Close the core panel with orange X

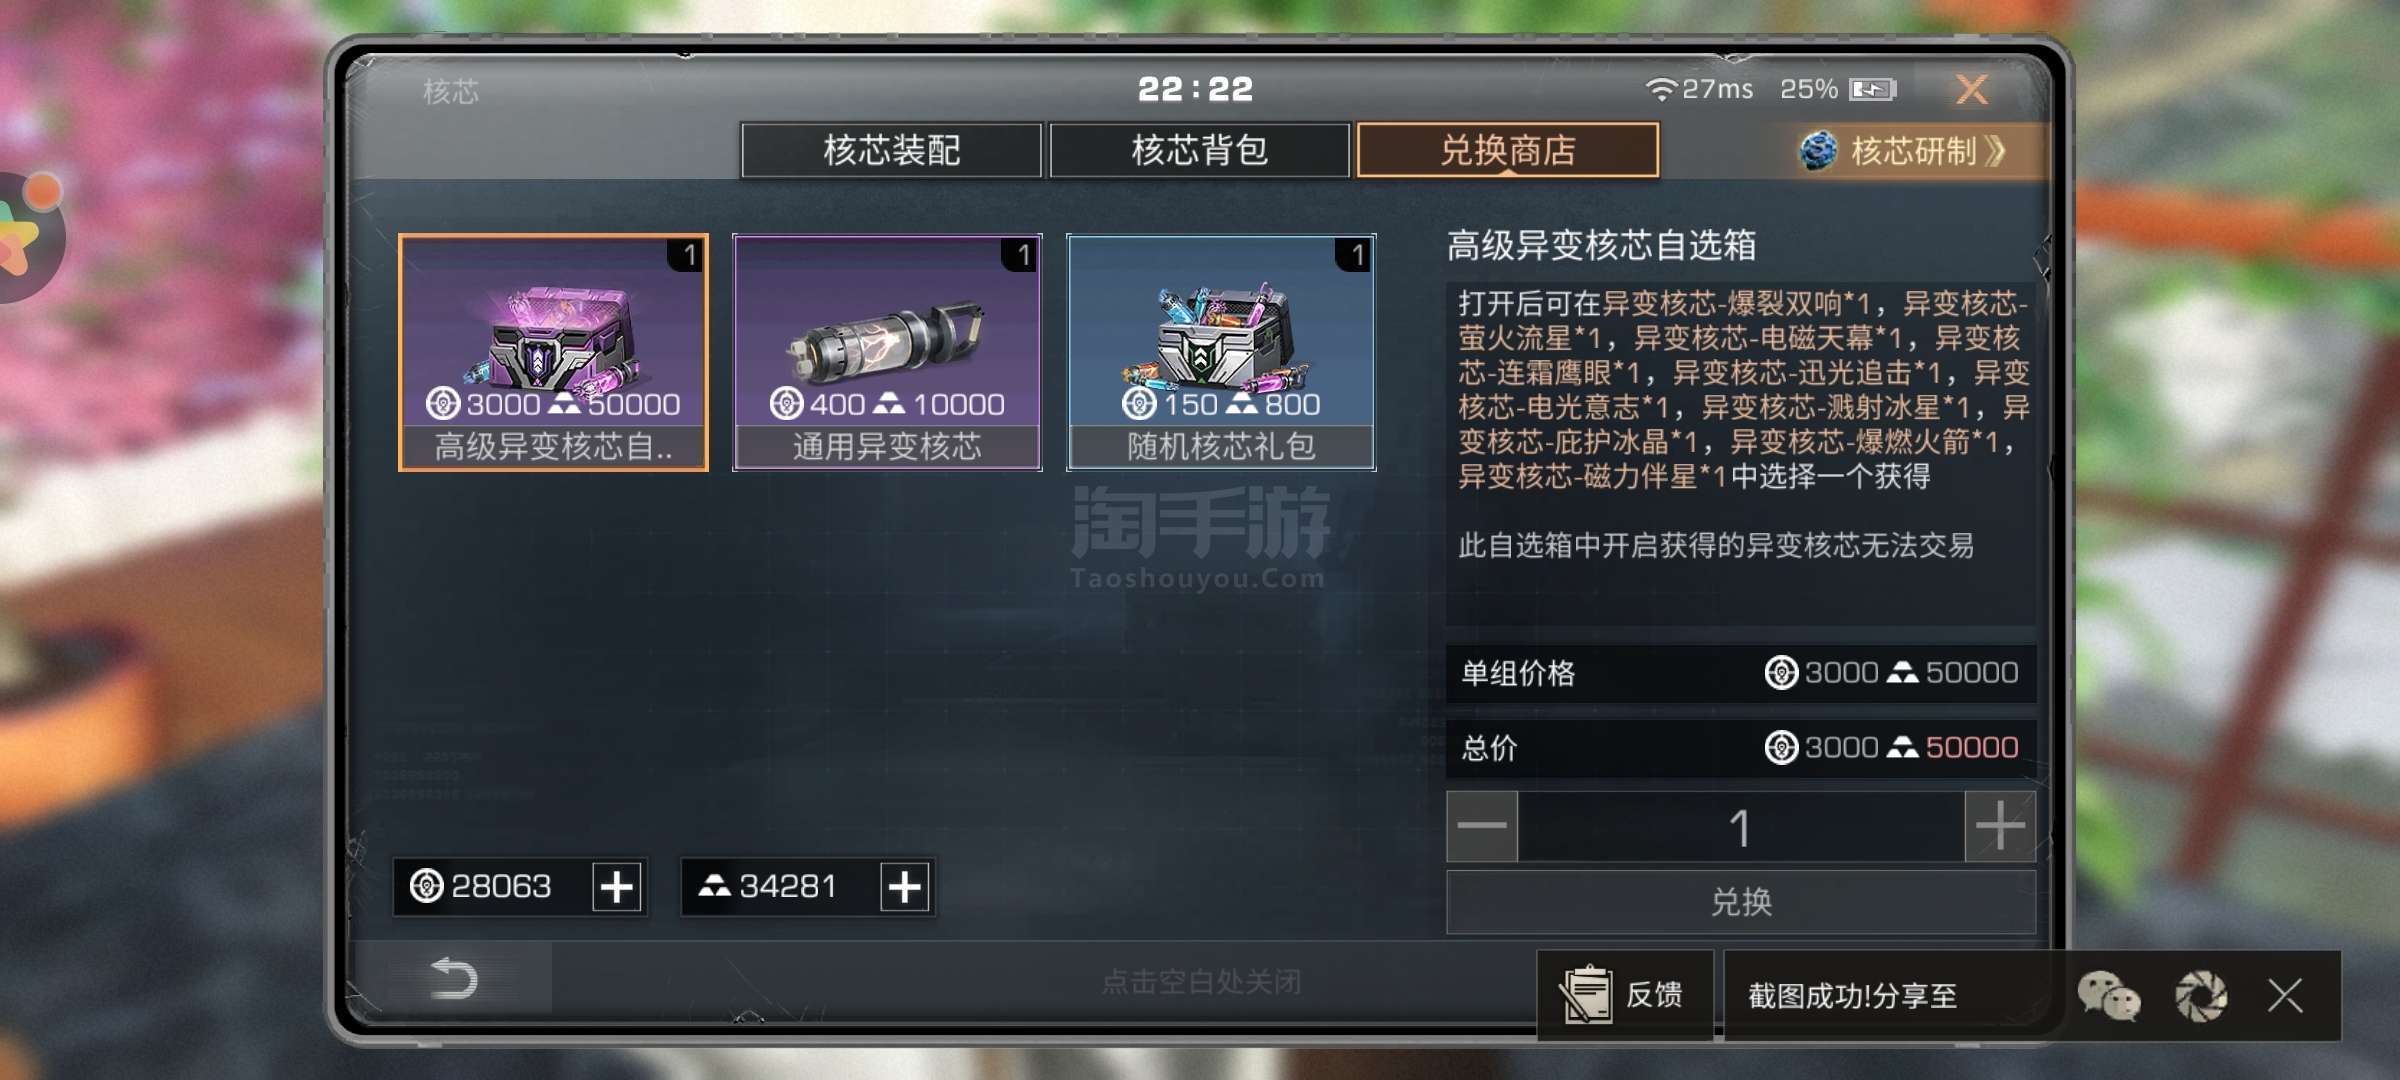1971,90
